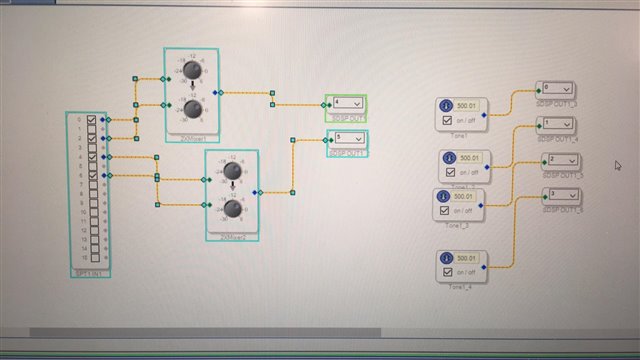
Task: Click input channel 6 blue output pin
Action: (104, 176)
